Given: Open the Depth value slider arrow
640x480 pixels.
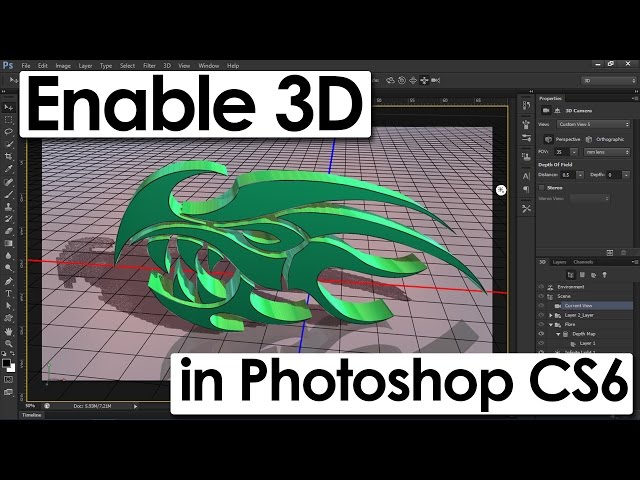Looking at the screenshot, I should click(626, 175).
